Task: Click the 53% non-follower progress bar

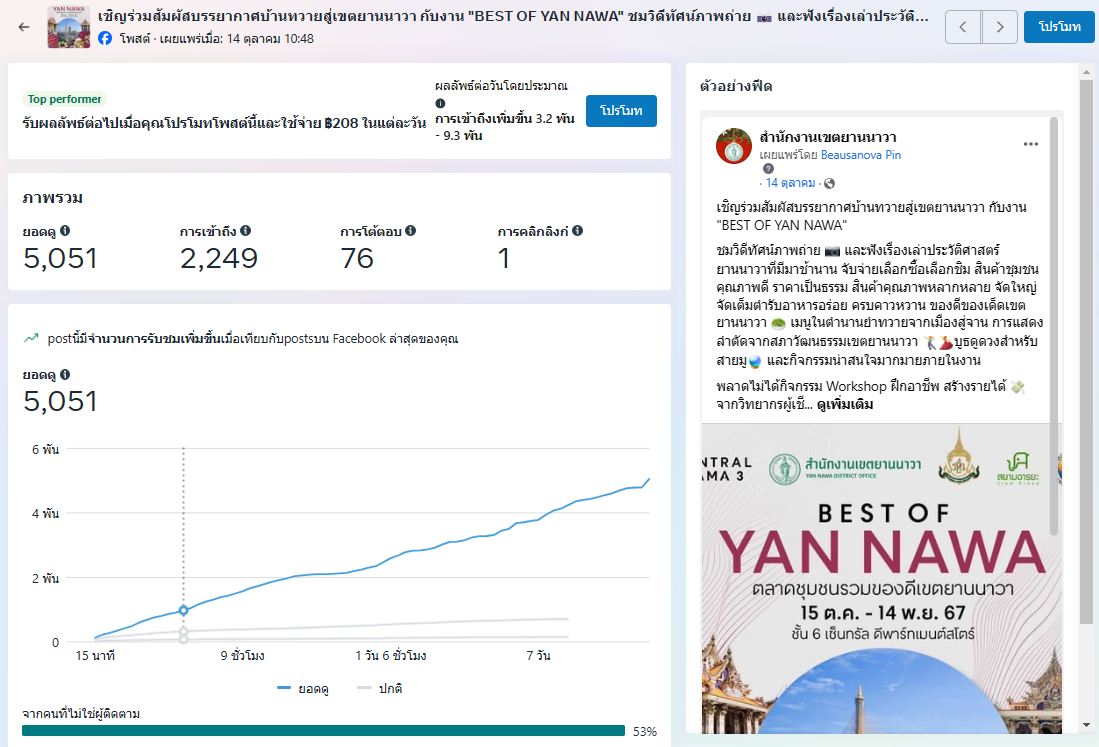Action: coord(323,731)
